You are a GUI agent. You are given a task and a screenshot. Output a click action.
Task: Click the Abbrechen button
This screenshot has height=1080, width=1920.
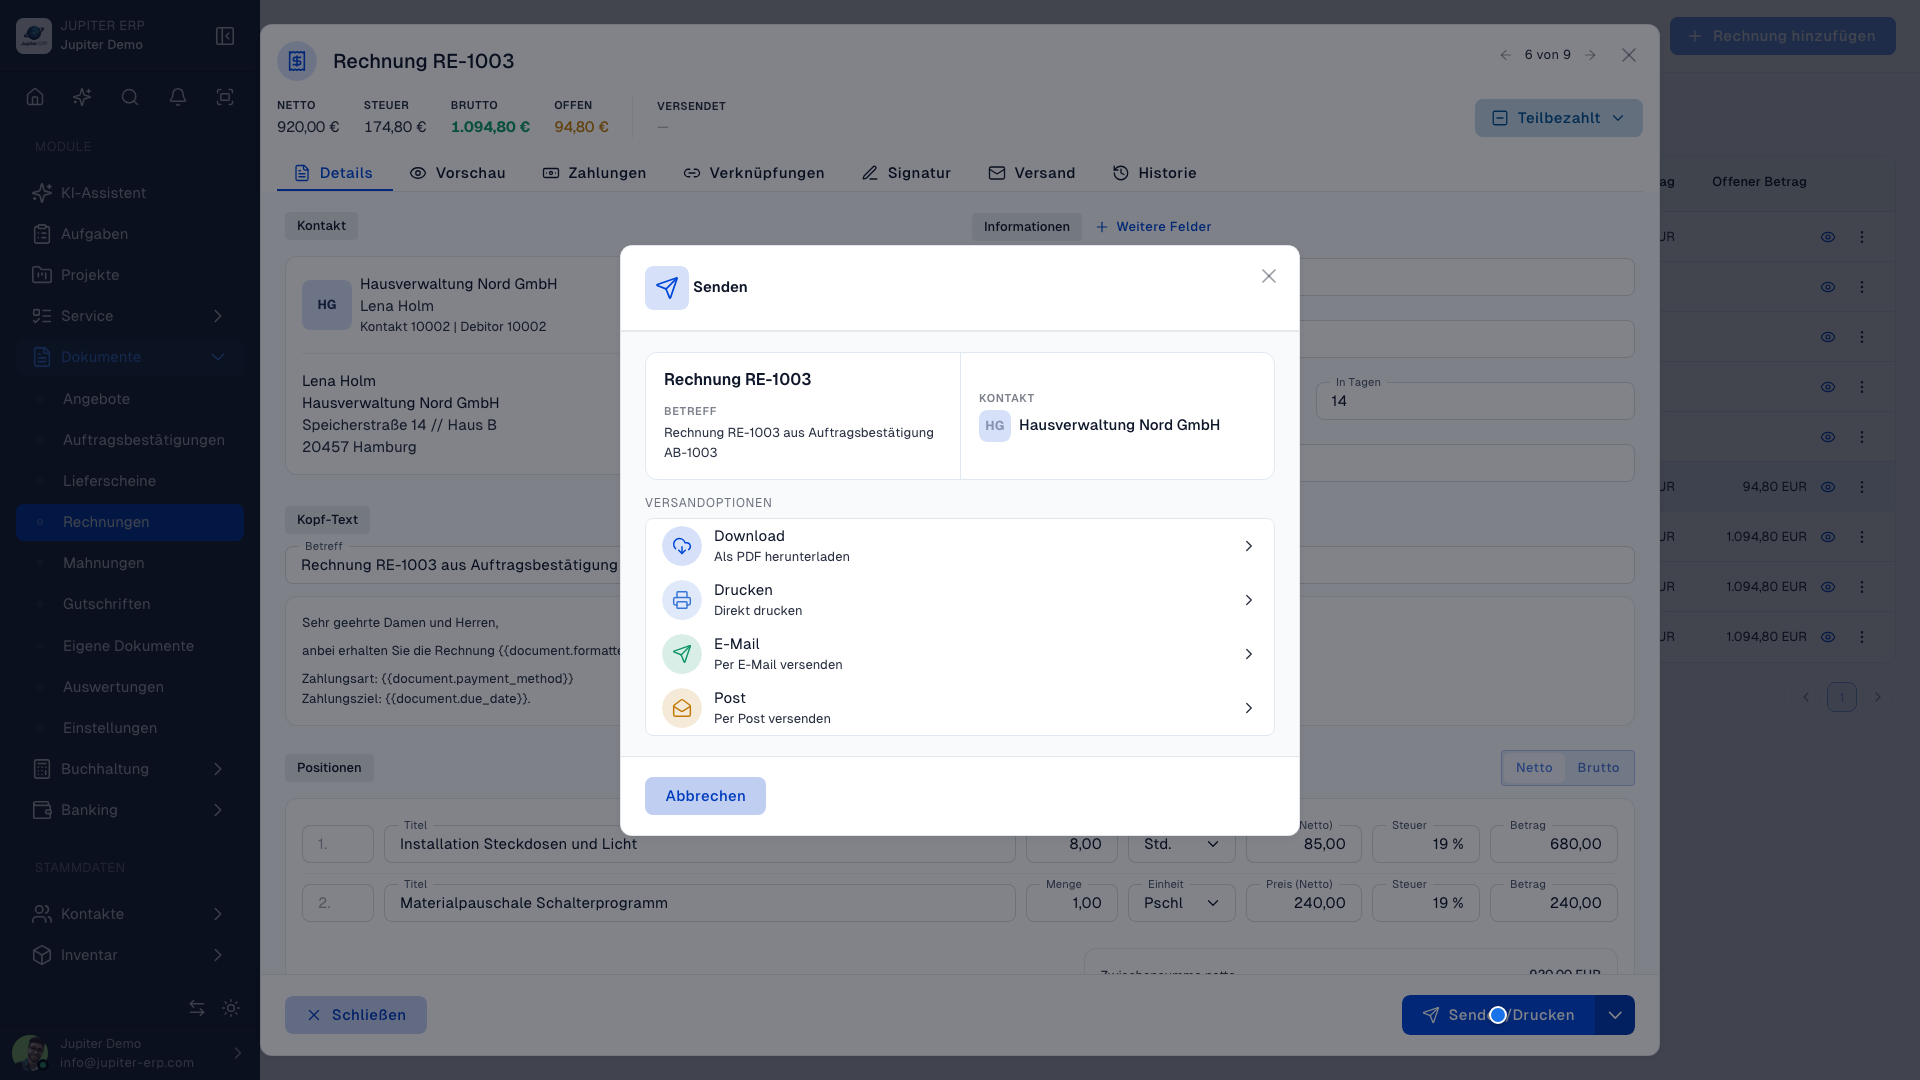tap(705, 796)
